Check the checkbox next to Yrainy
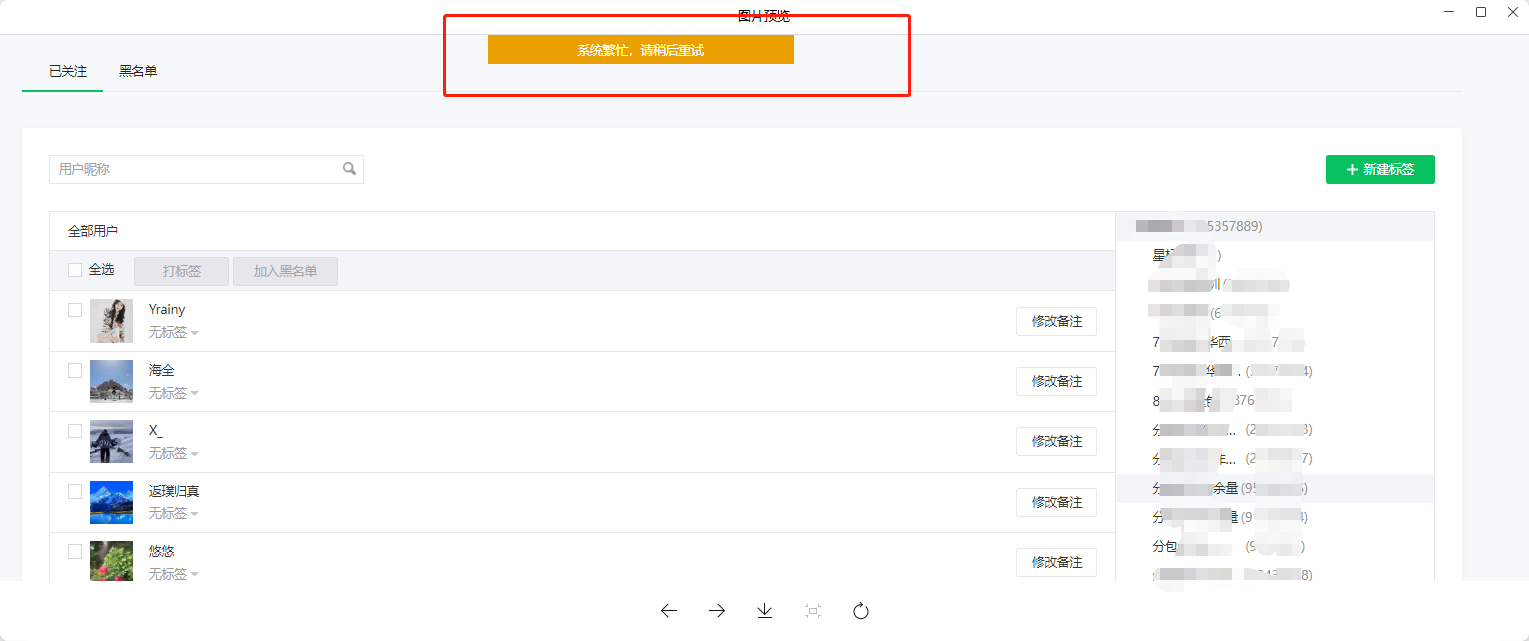This screenshot has width=1529, height=641. click(74, 310)
